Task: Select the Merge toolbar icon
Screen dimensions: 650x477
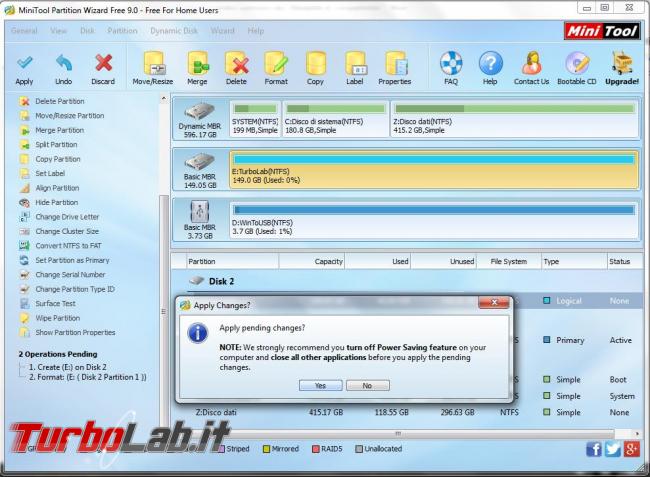Action: pyautogui.click(x=197, y=63)
